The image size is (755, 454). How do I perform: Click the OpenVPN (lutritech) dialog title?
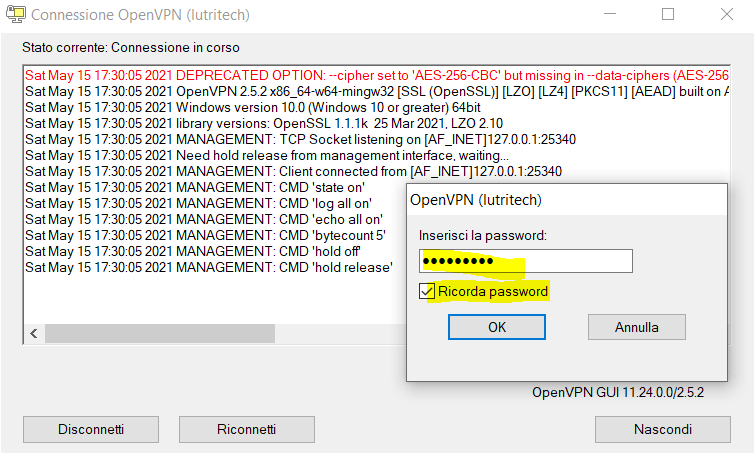pos(476,200)
